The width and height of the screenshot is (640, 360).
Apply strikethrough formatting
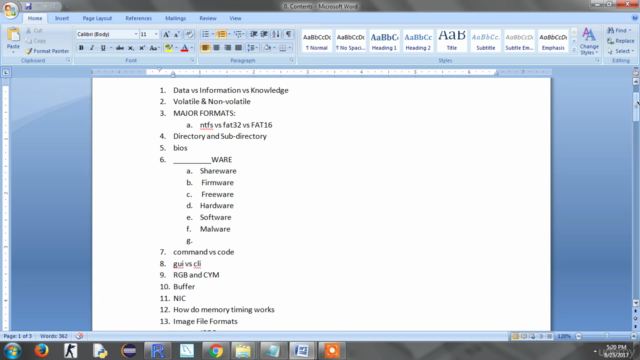pyautogui.click(x=120, y=48)
